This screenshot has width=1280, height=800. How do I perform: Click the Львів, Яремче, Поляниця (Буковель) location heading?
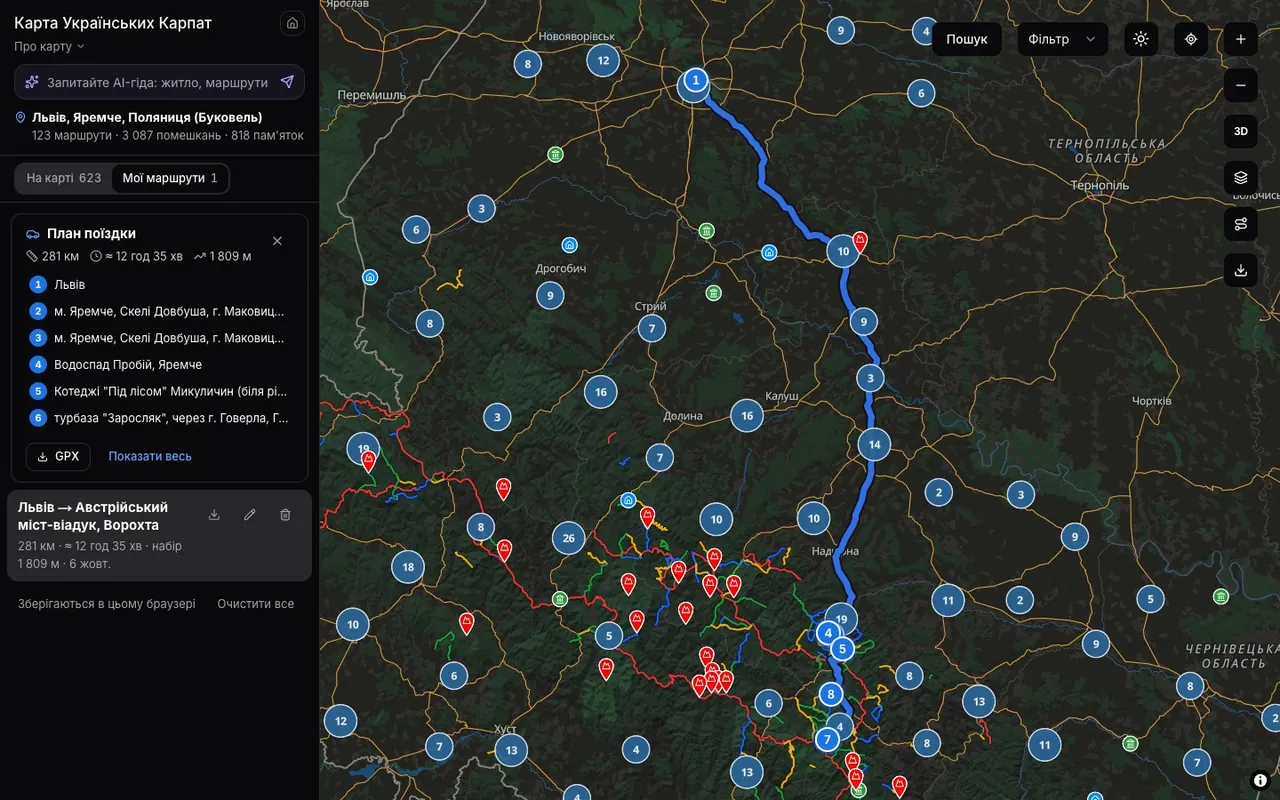point(147,117)
